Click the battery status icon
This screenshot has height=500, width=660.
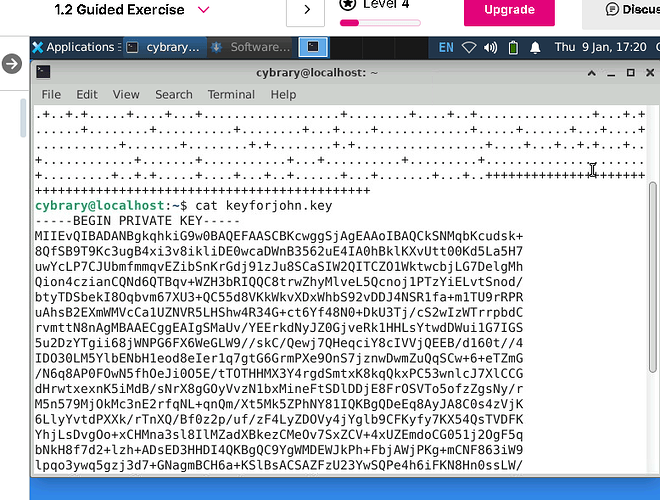point(511,47)
